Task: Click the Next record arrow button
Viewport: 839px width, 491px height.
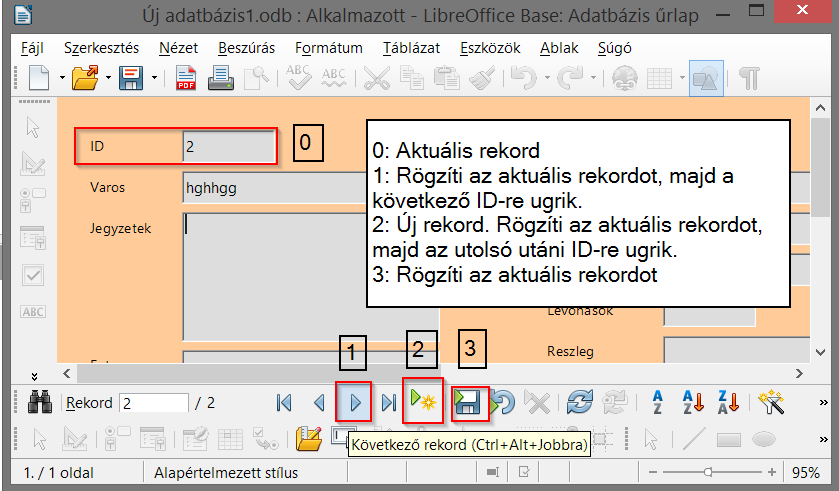Action: (x=355, y=402)
